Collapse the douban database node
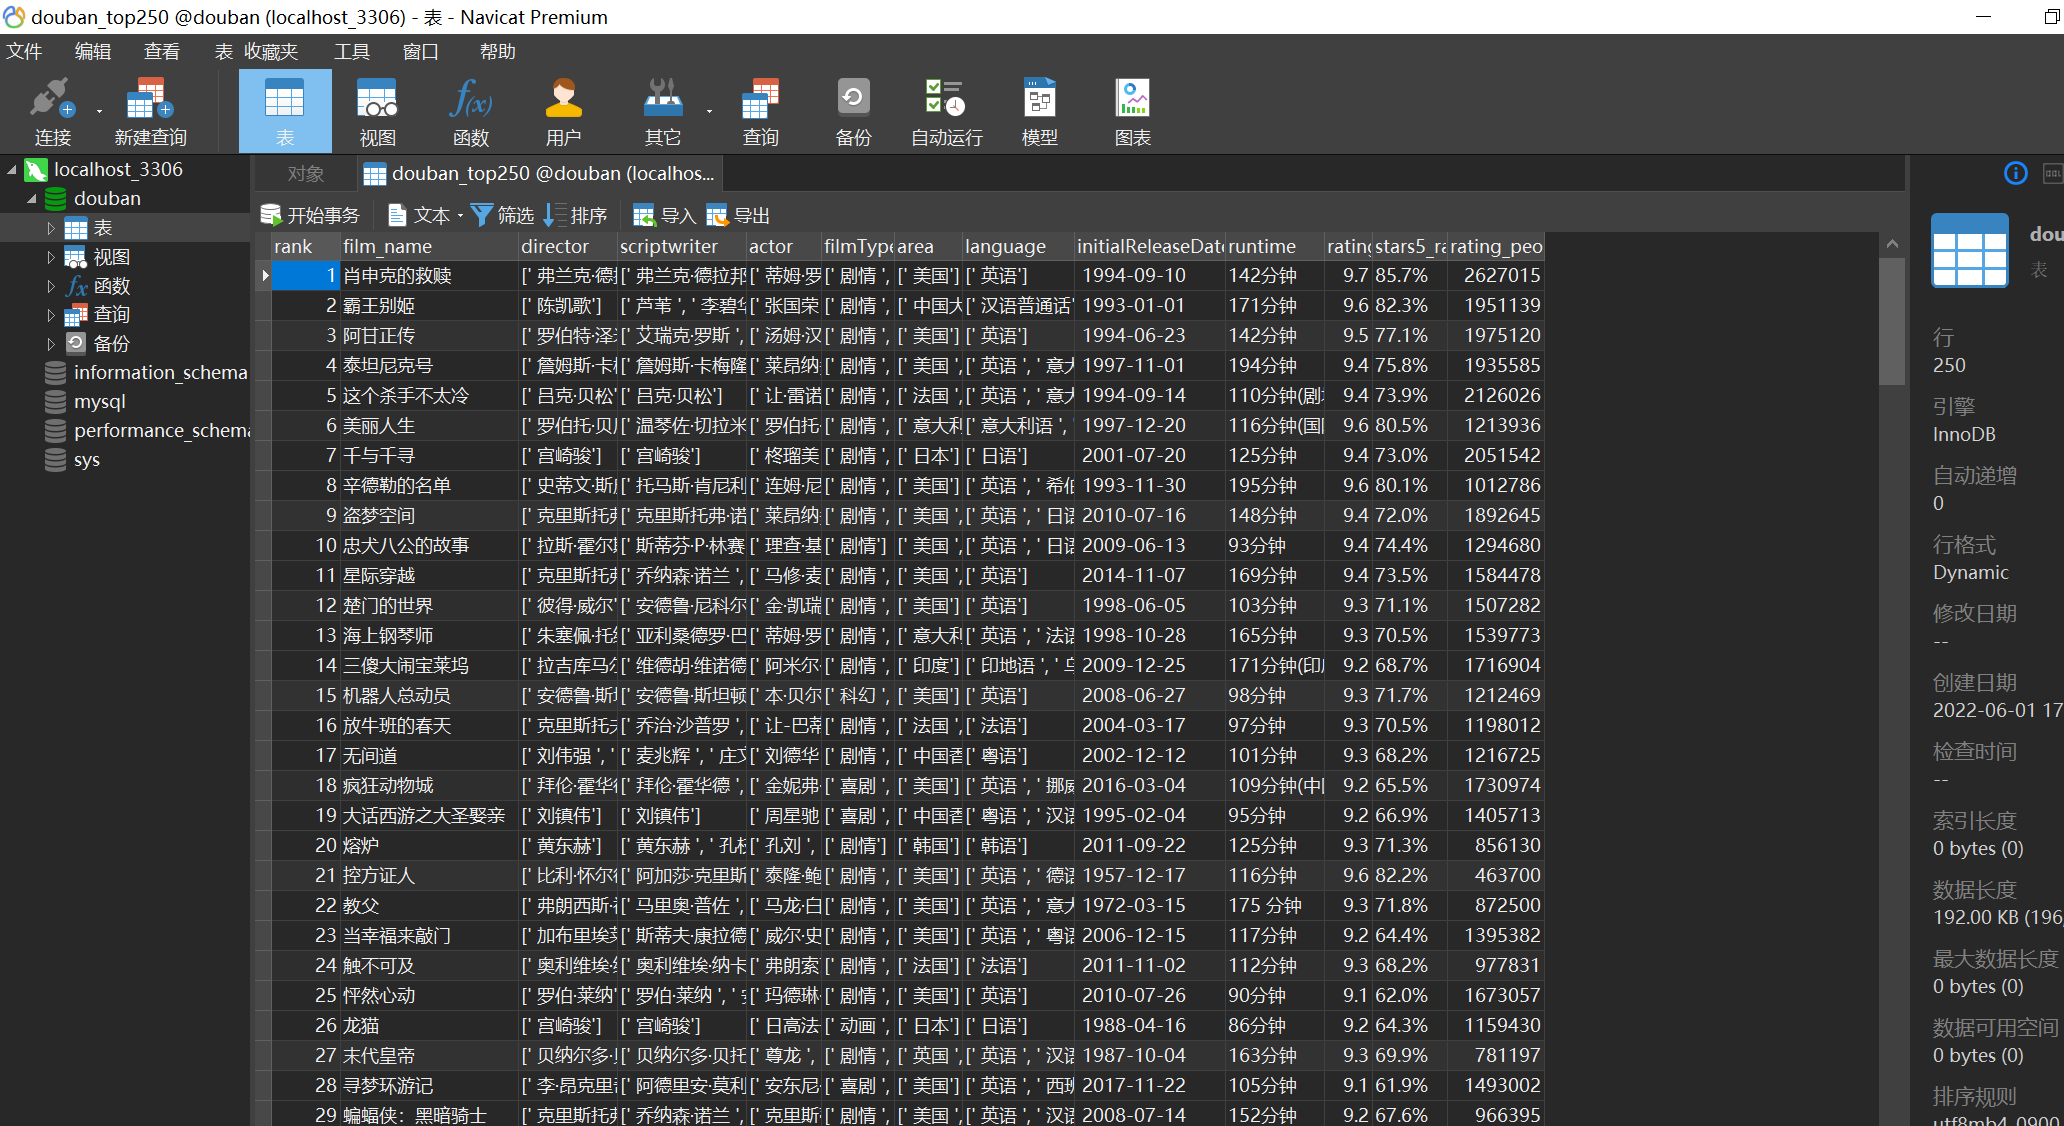2064x1126 pixels. coord(31,198)
